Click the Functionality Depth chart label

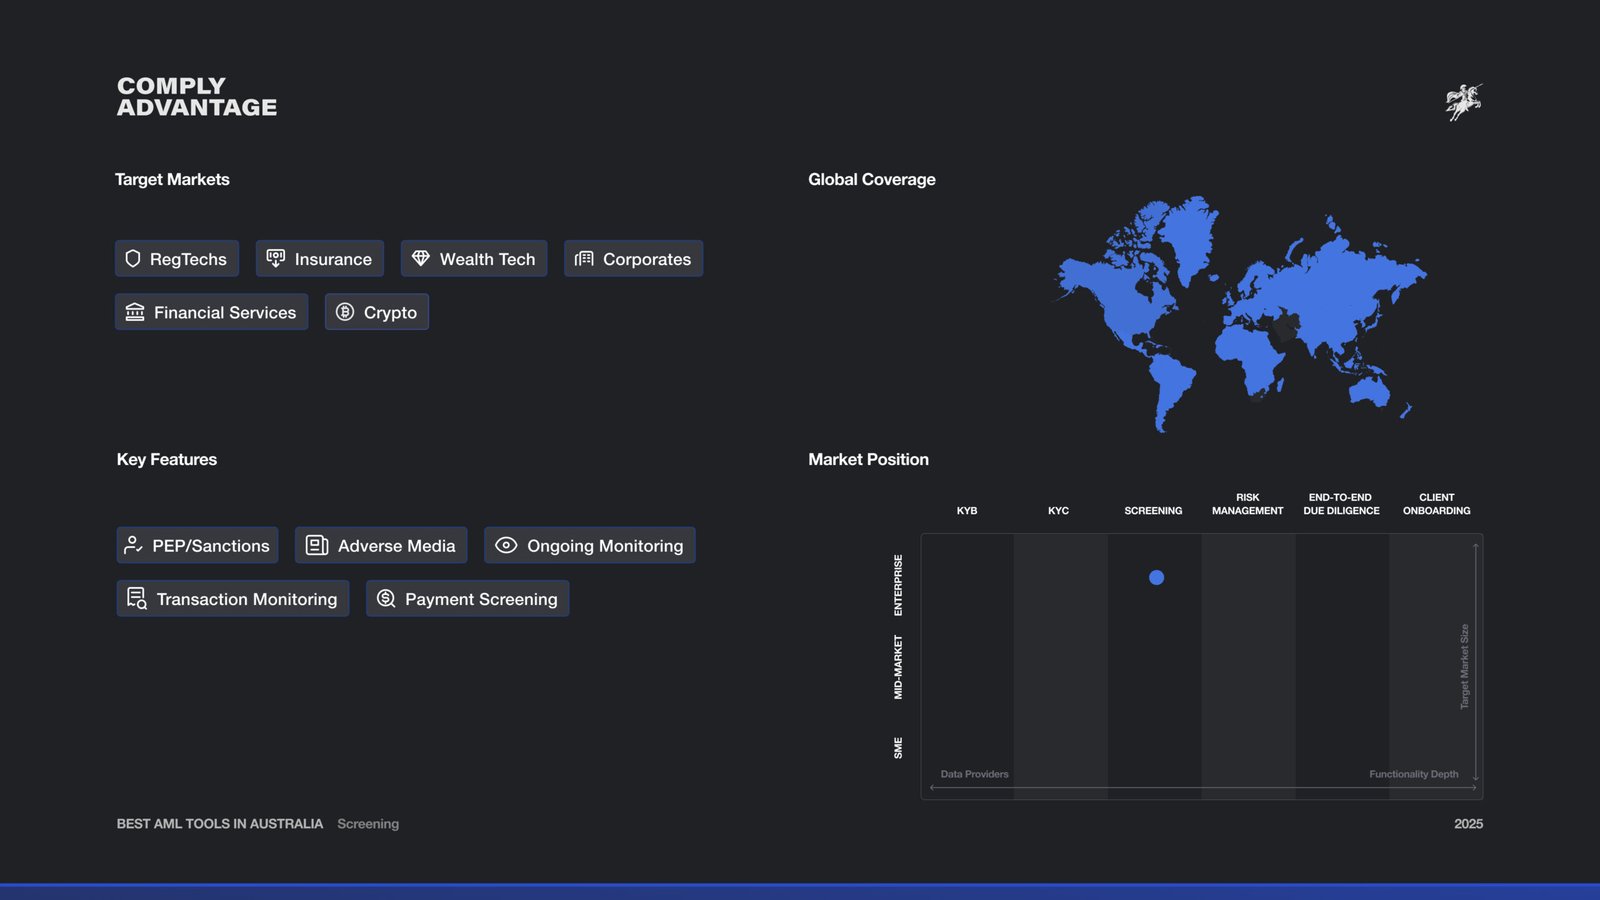pyautogui.click(x=1413, y=774)
